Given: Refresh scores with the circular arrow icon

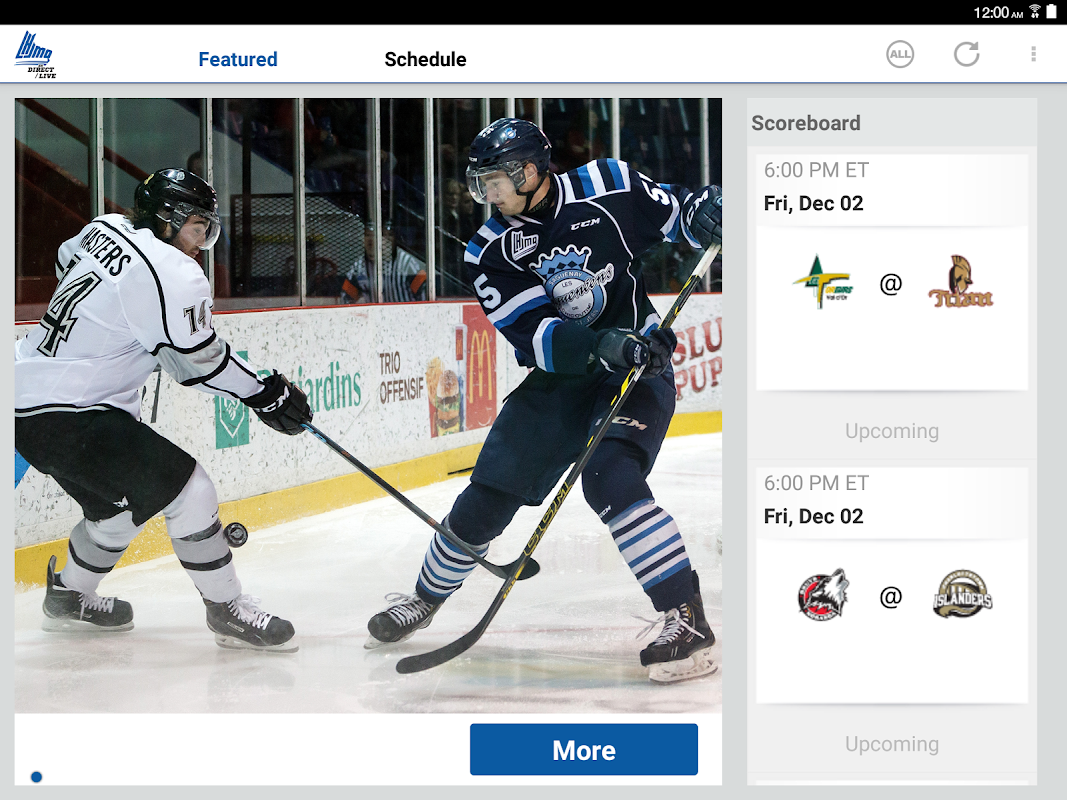Looking at the screenshot, I should 966,54.
